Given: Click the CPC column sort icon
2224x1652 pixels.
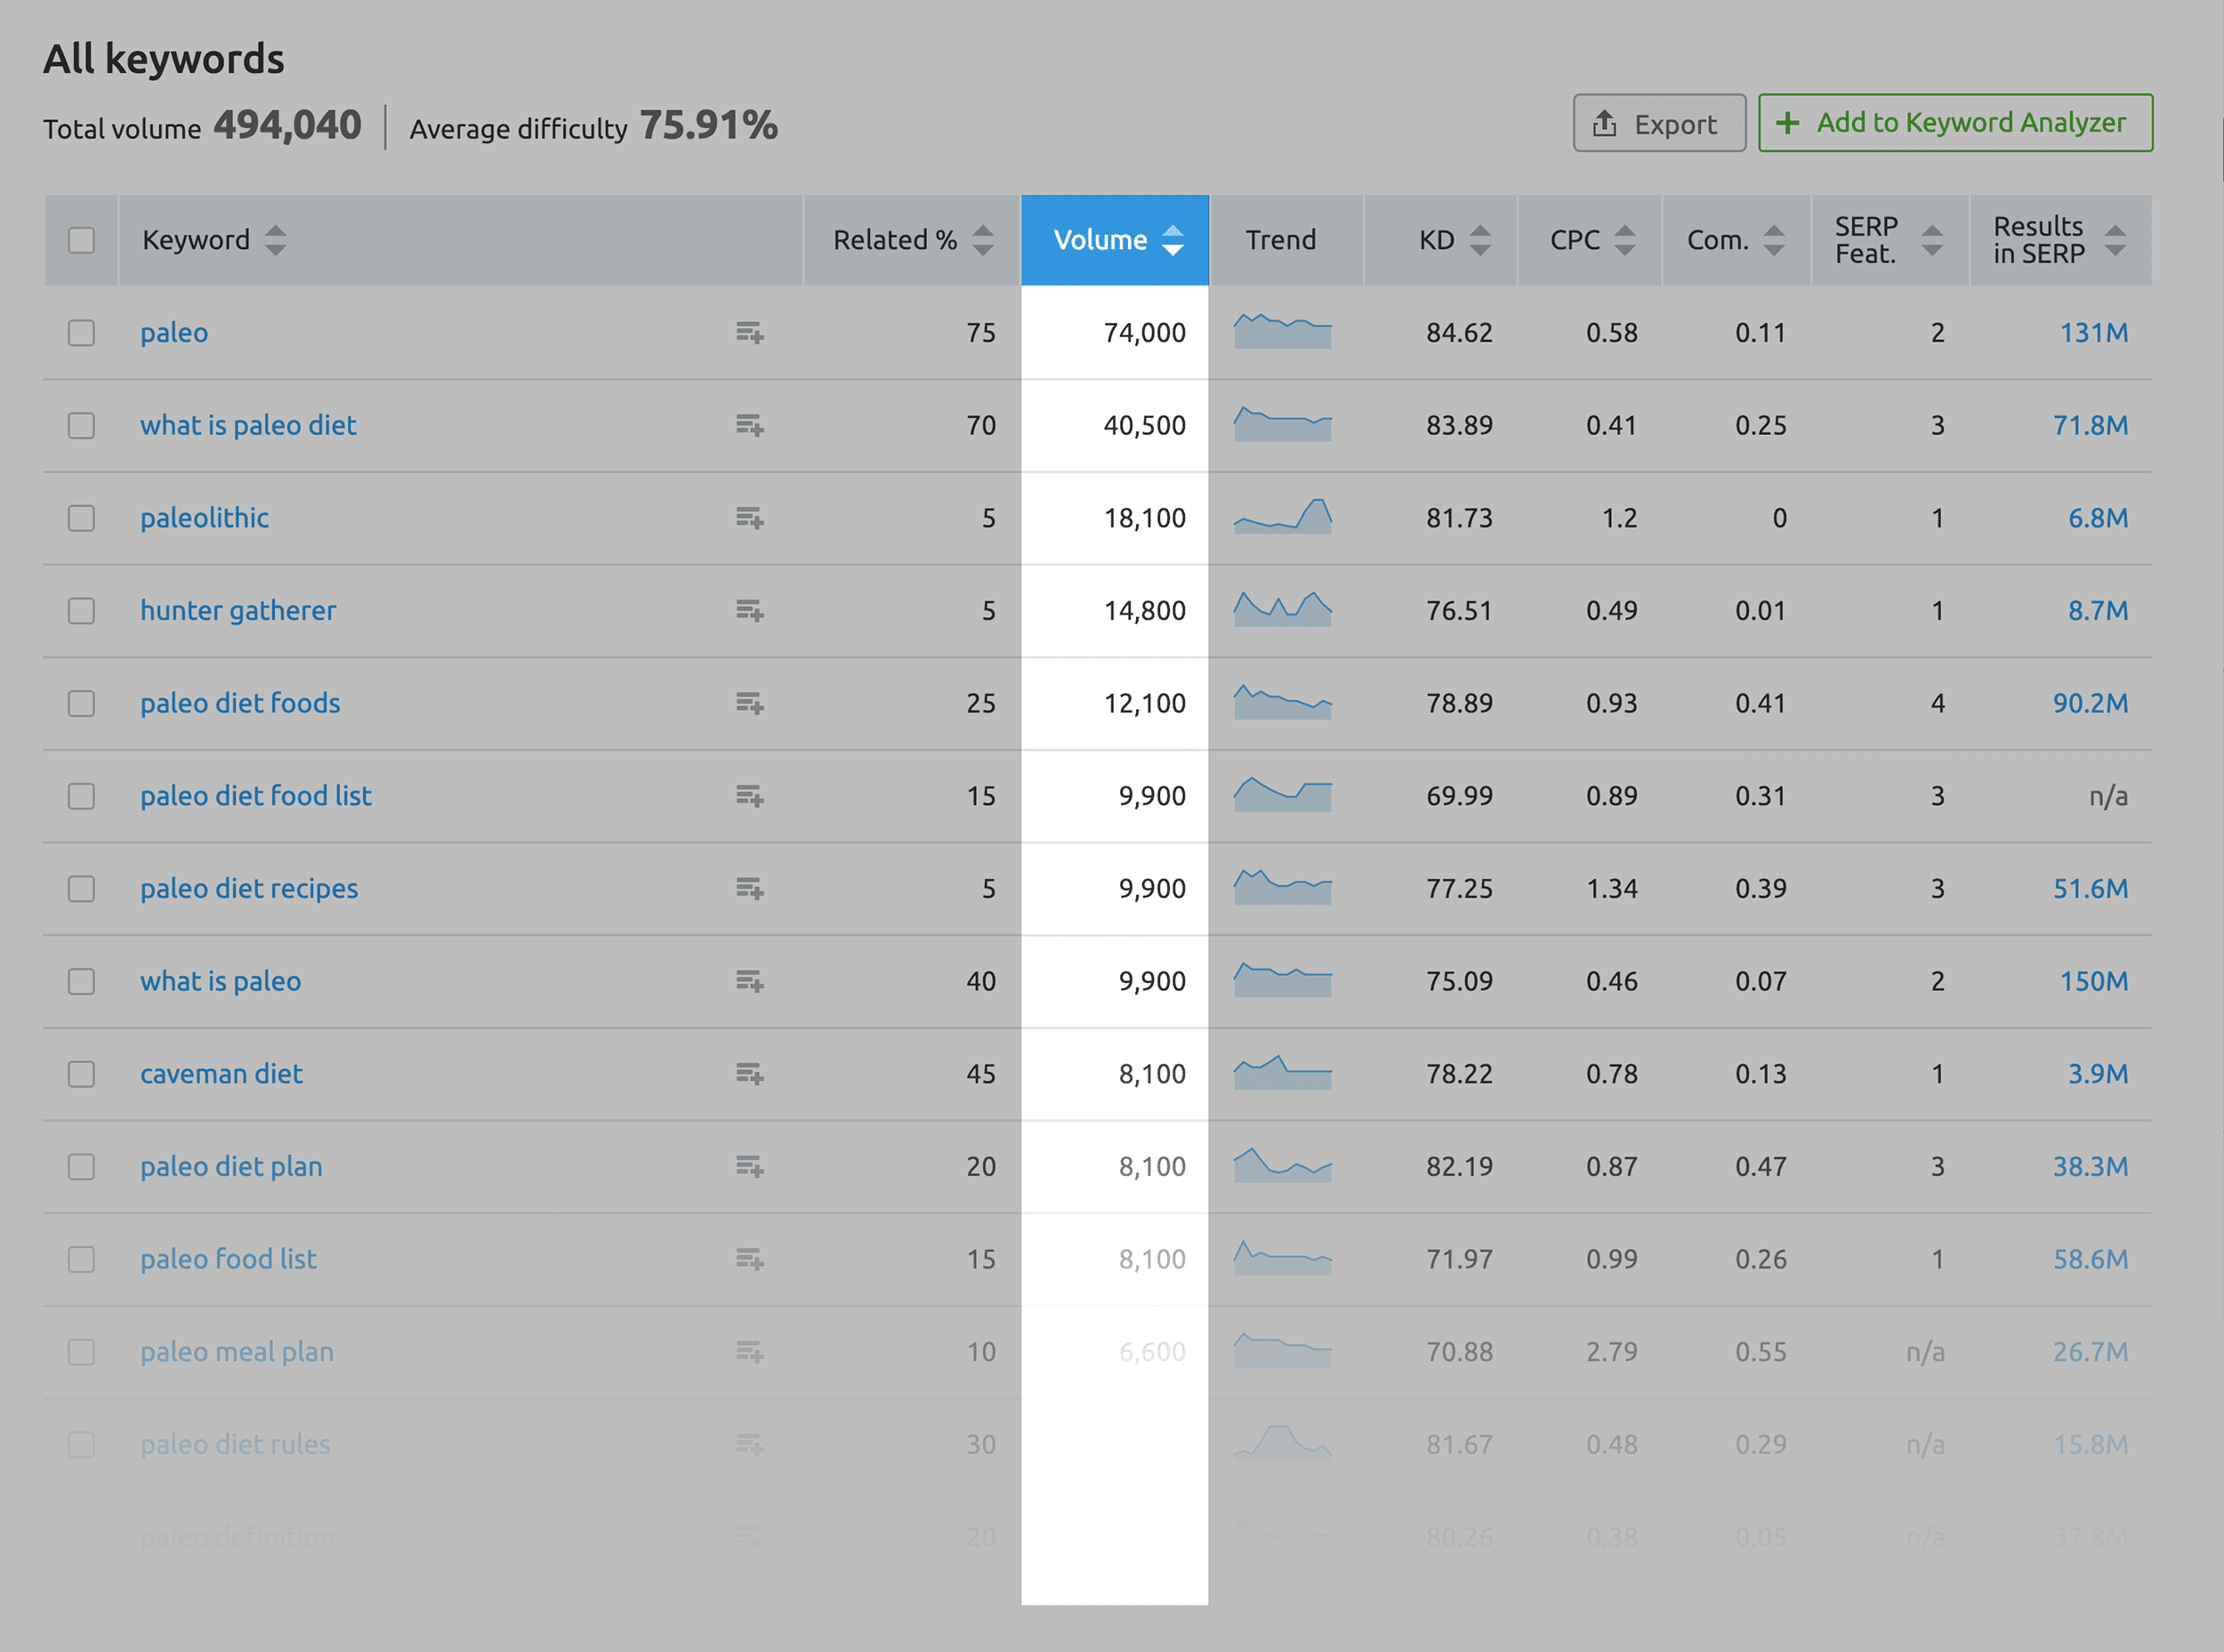Looking at the screenshot, I should 1622,241.
